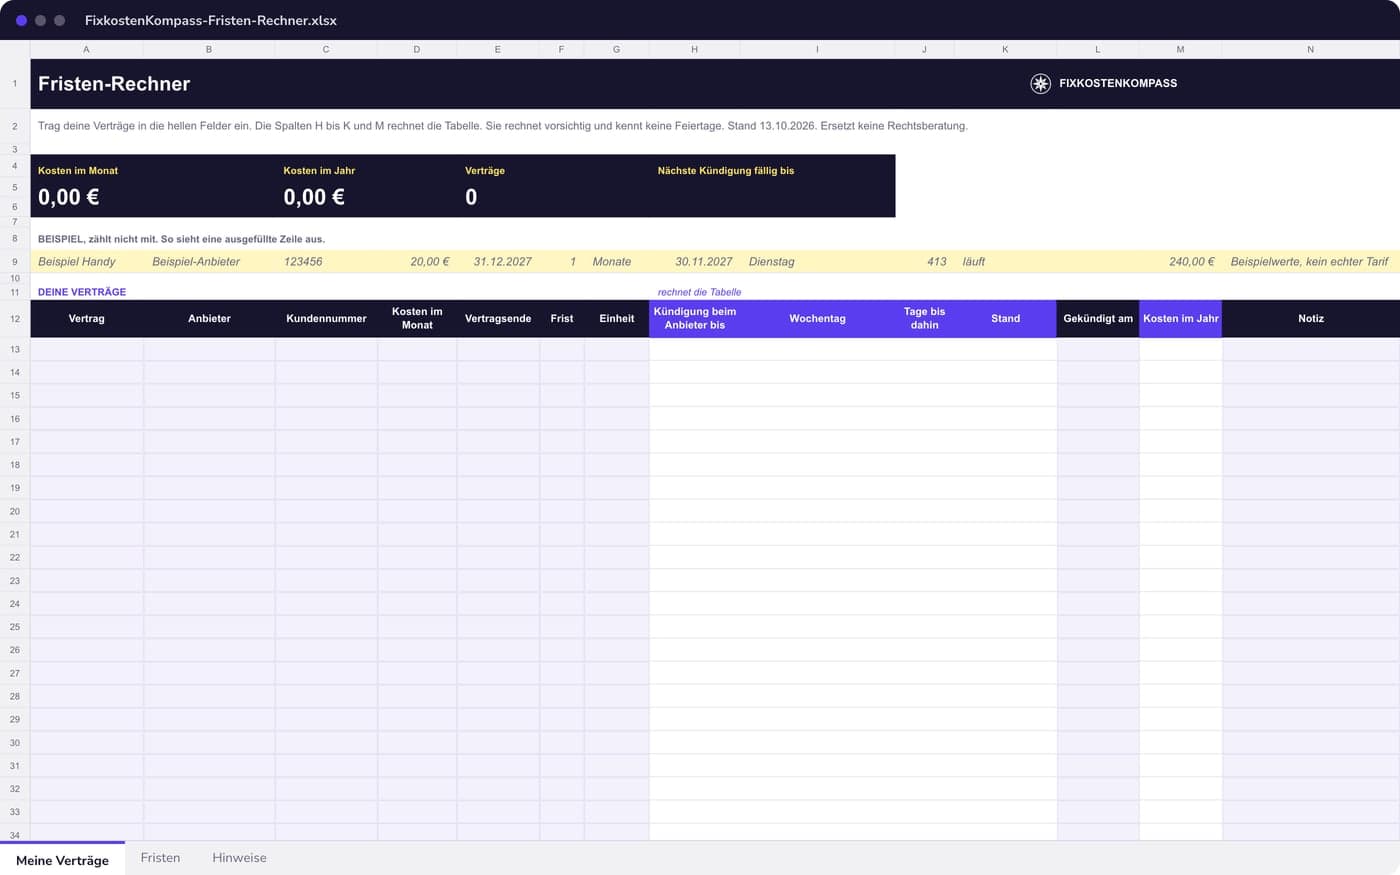Screen dimensions: 1400x875
Task: Click the Kündigung beim Anbieter bis header
Action: pyautogui.click(x=695, y=319)
